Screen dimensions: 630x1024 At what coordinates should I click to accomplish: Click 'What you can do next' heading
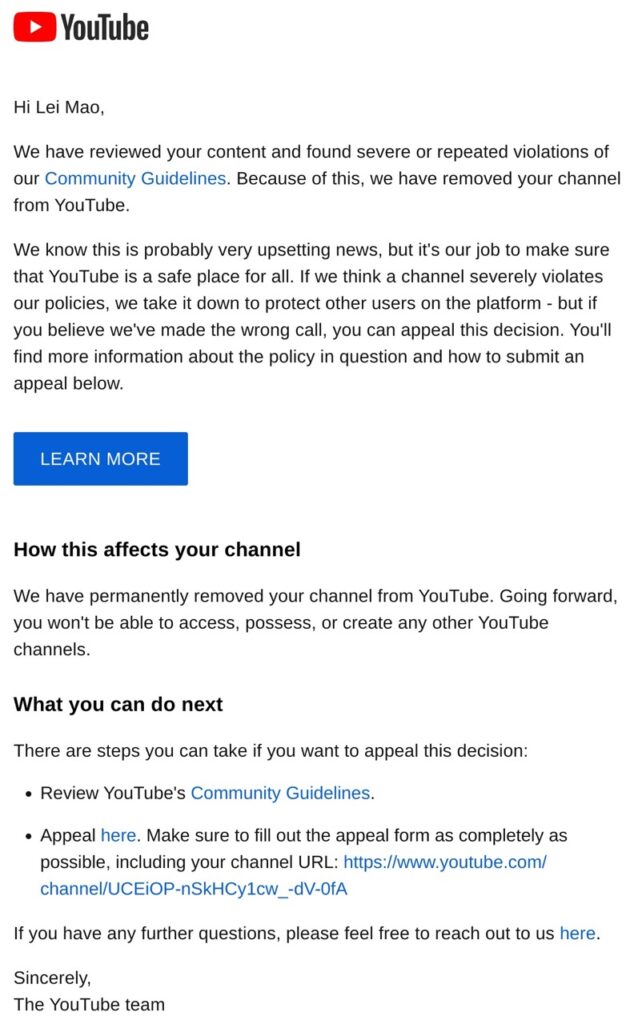(118, 704)
